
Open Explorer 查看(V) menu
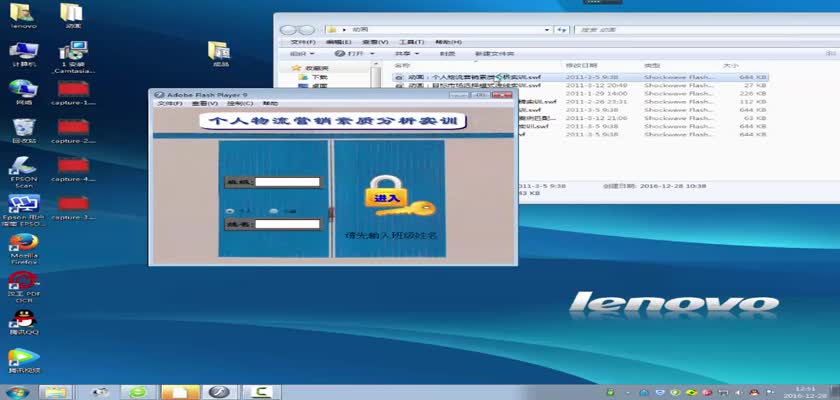click(375, 42)
